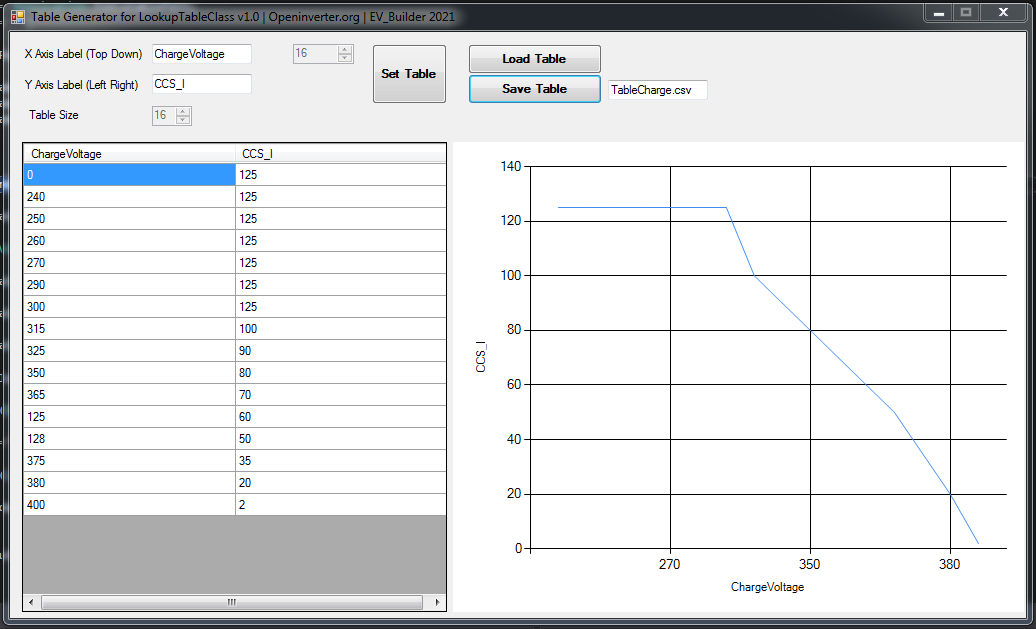Click the TableCharge.csv filename field
This screenshot has width=1036, height=629.
pos(657,90)
